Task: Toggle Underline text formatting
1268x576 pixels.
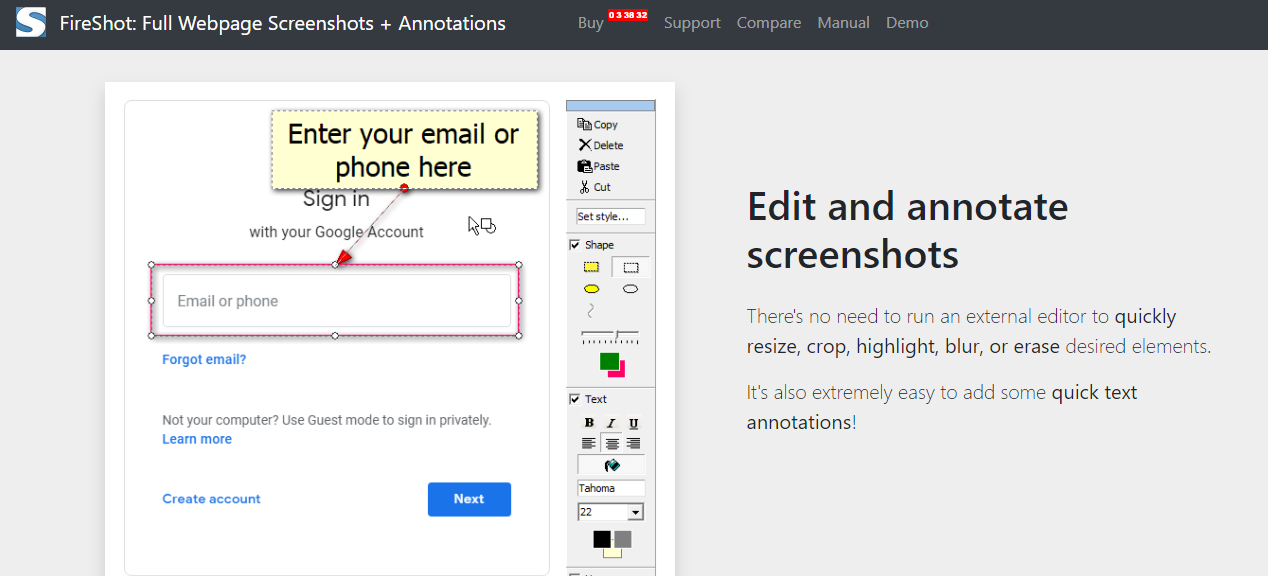Action: pos(633,423)
